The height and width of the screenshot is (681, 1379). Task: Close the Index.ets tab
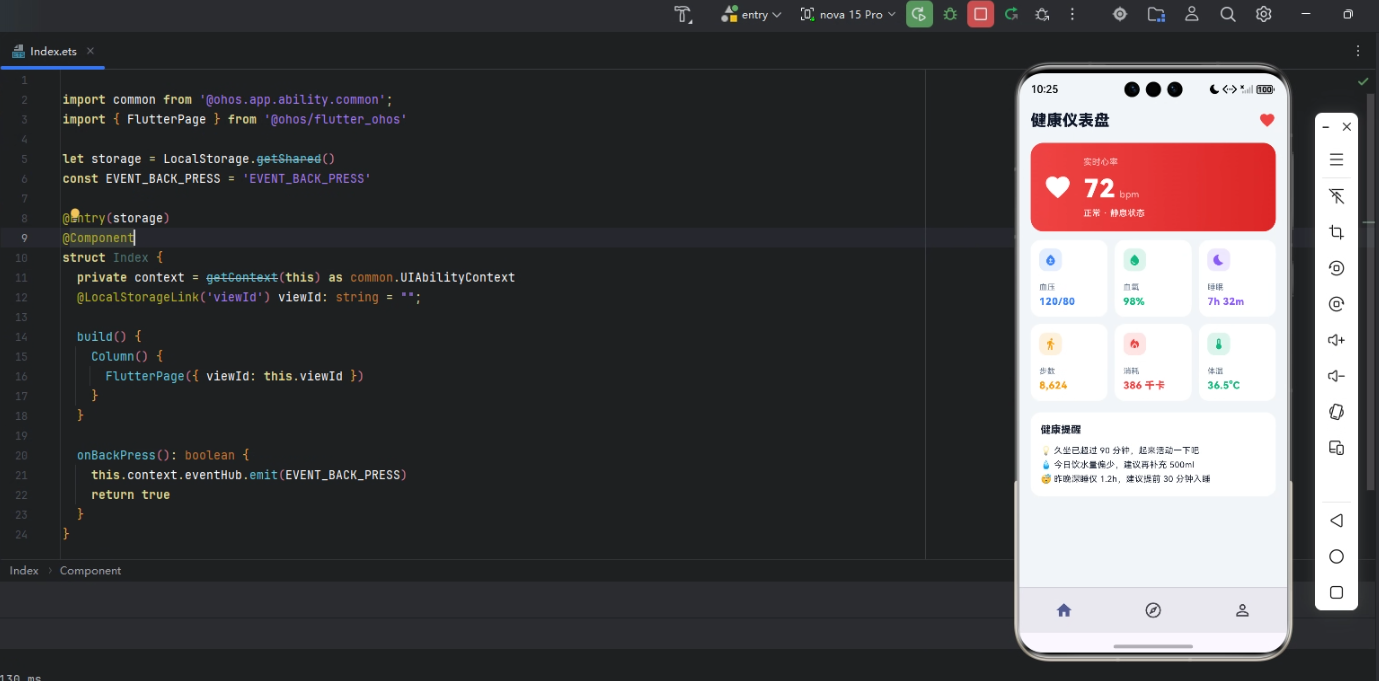pyautogui.click(x=90, y=51)
